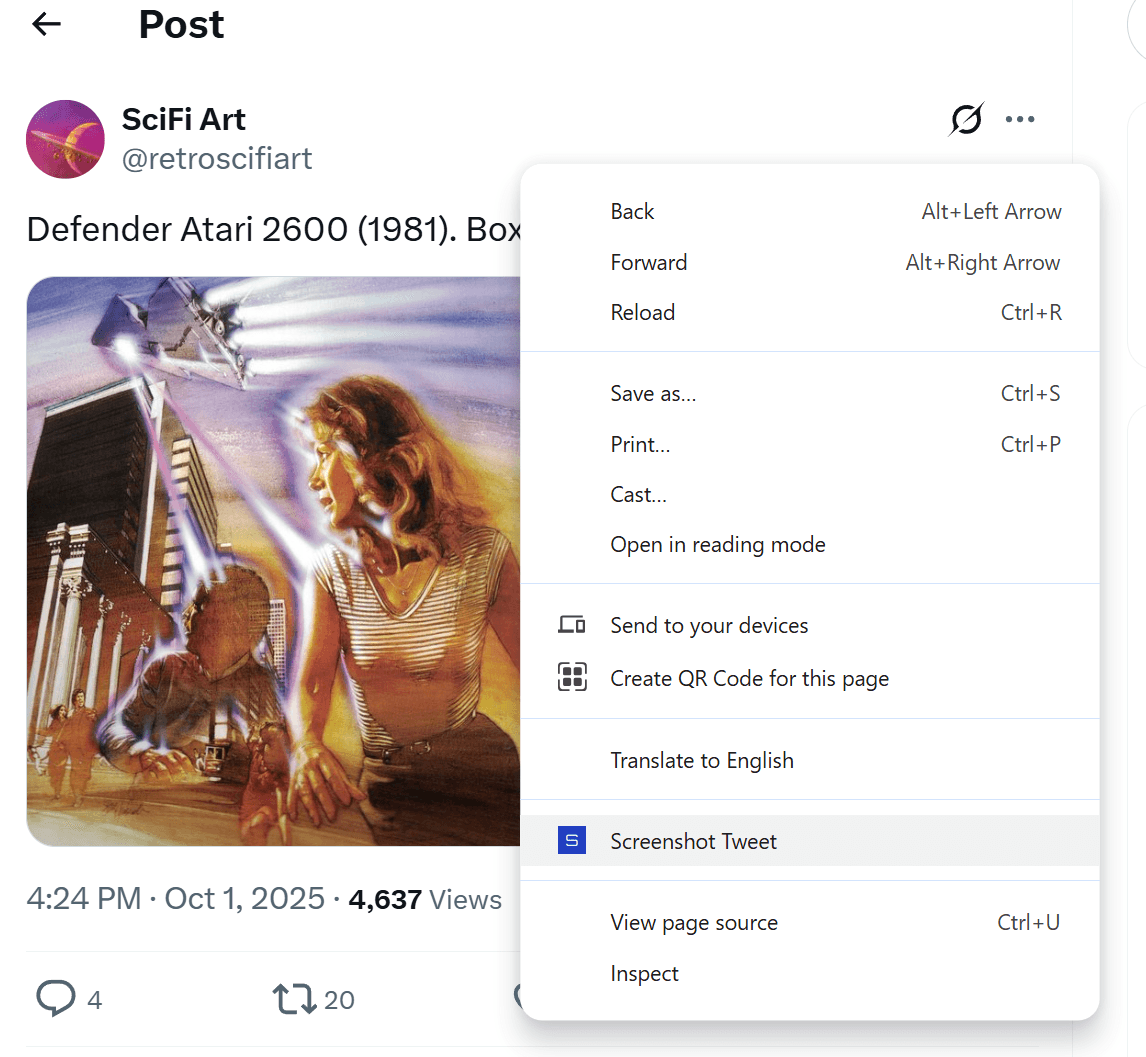Choose Back in the context menu
Viewport: 1146px width, 1057px height.
tap(632, 212)
